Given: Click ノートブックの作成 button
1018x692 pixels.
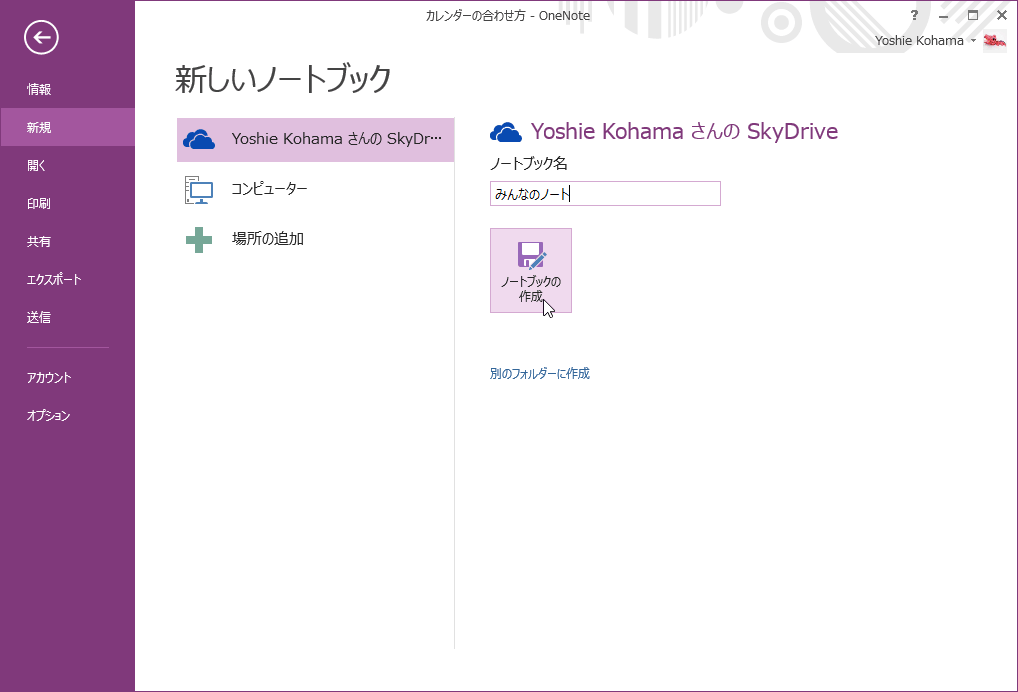Looking at the screenshot, I should click(x=531, y=270).
